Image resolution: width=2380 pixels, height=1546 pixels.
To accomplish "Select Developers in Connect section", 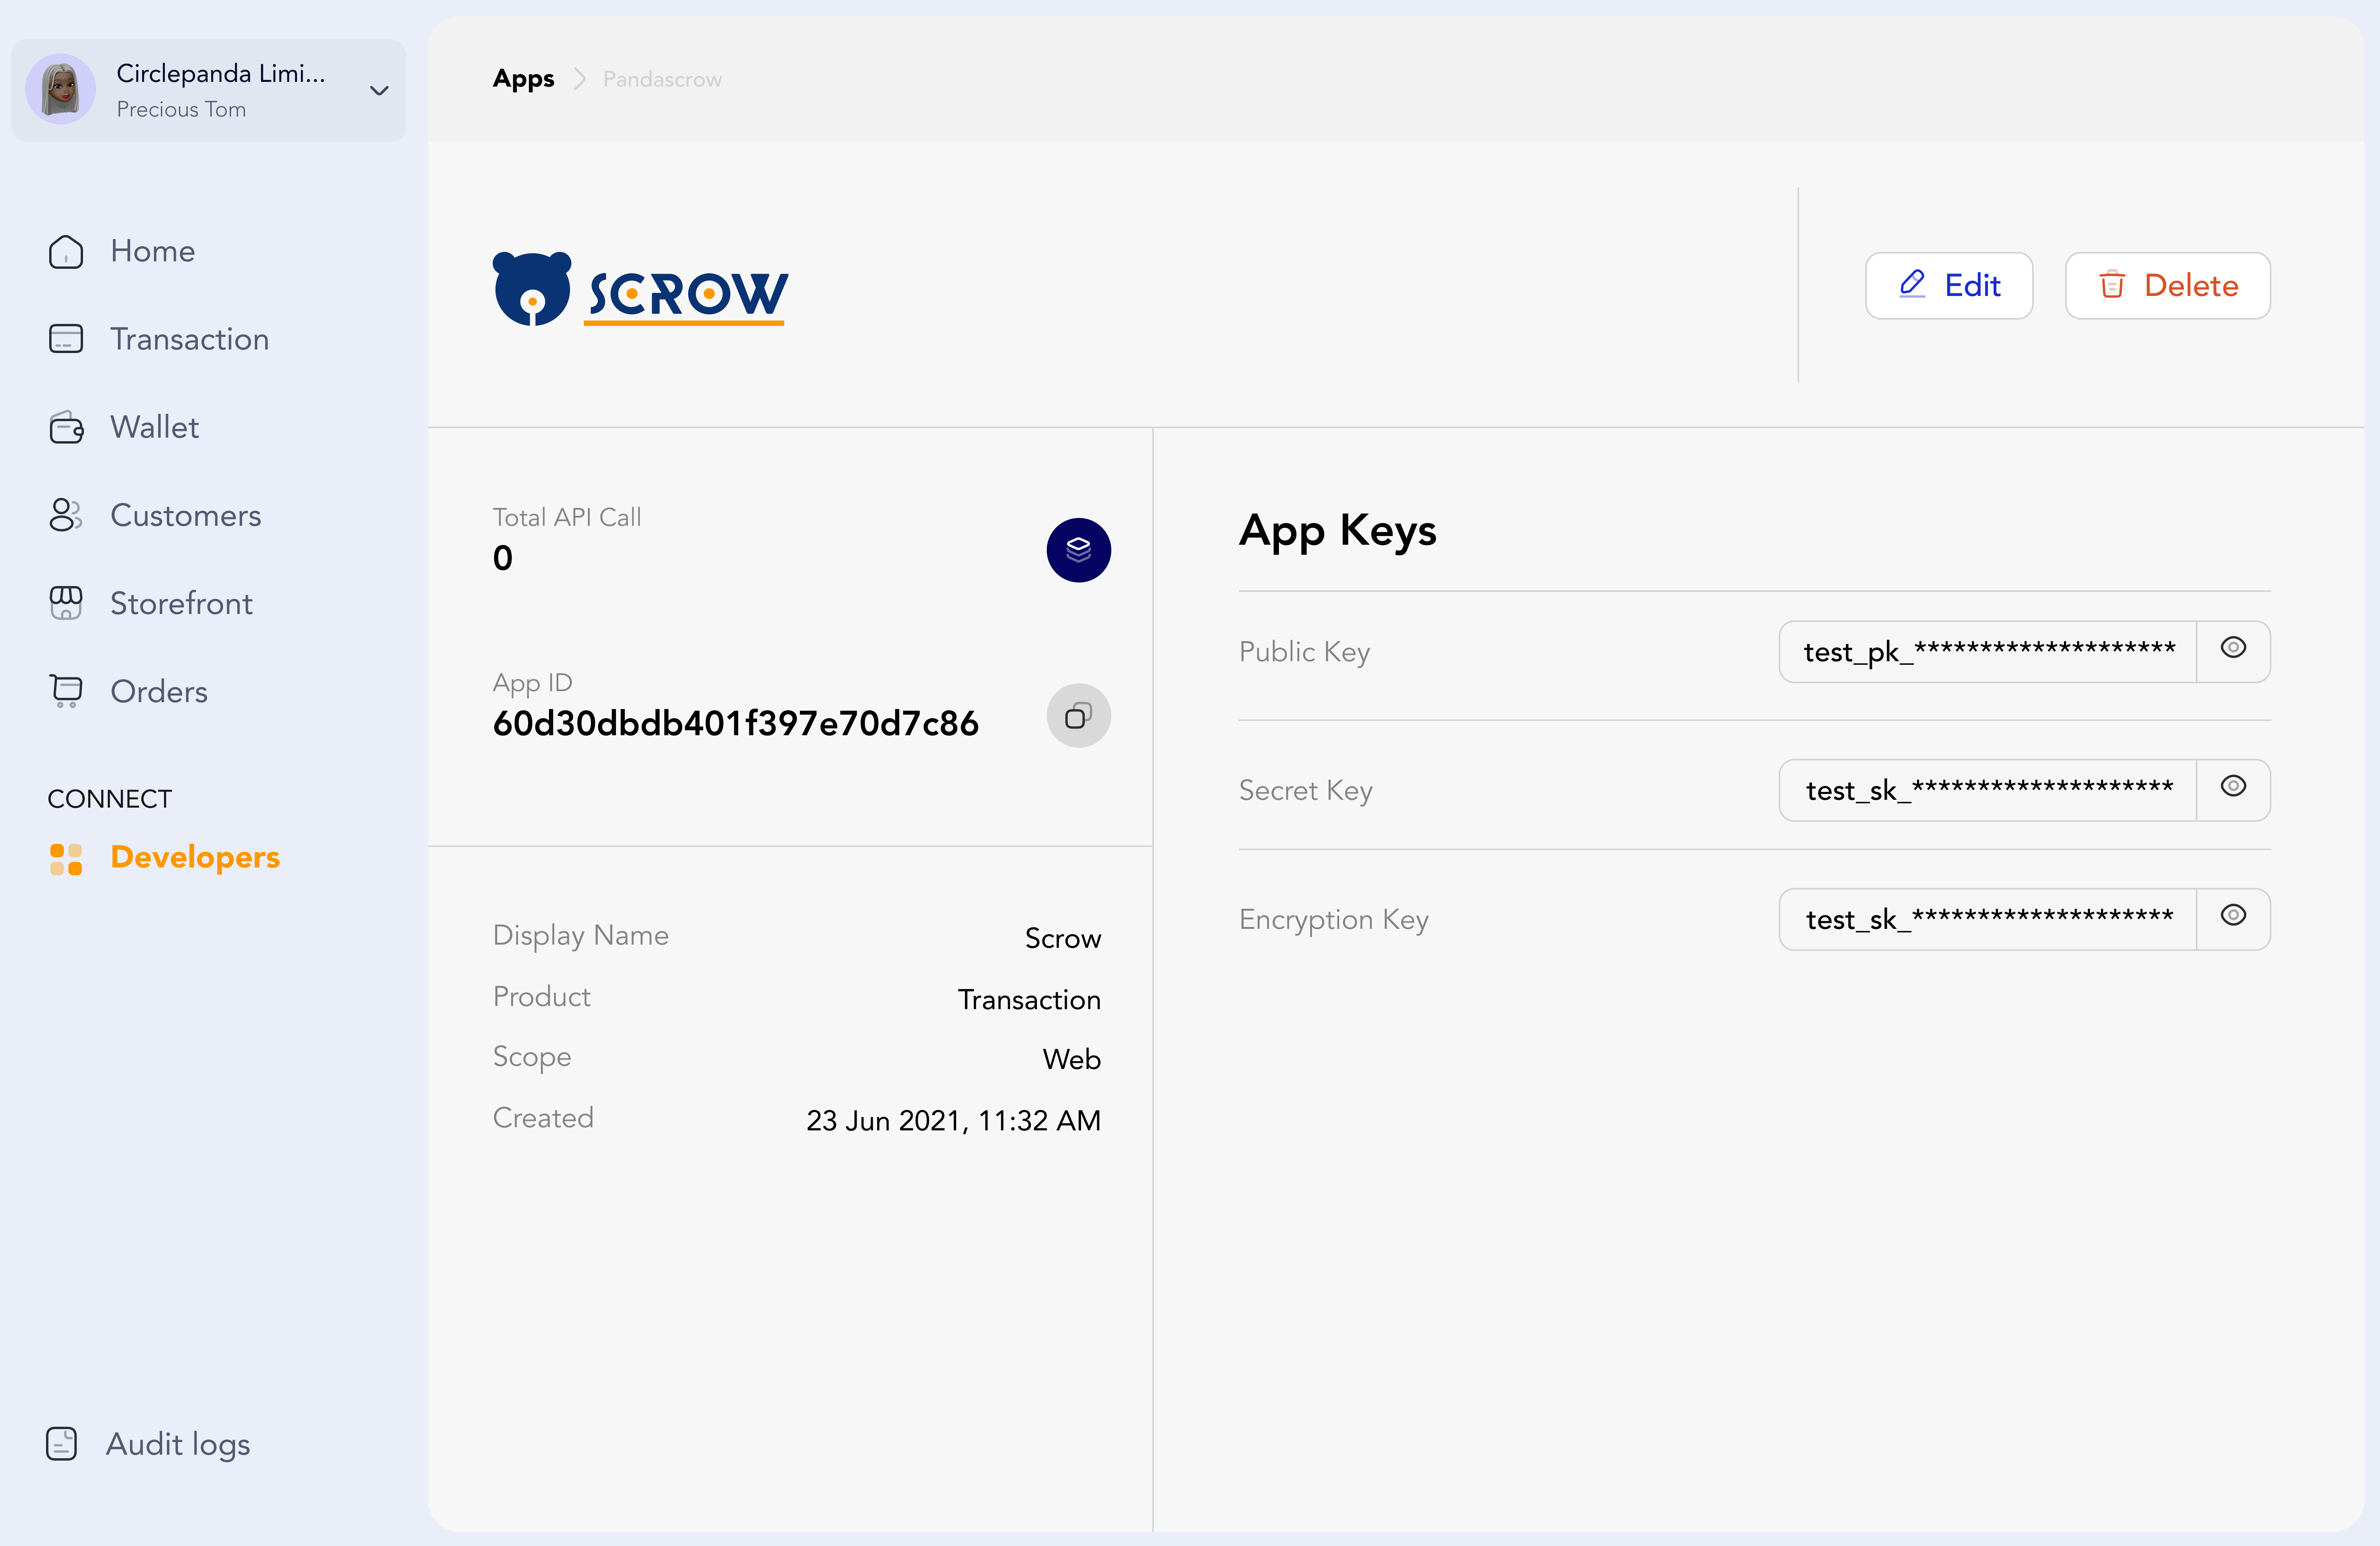I will point(195,857).
